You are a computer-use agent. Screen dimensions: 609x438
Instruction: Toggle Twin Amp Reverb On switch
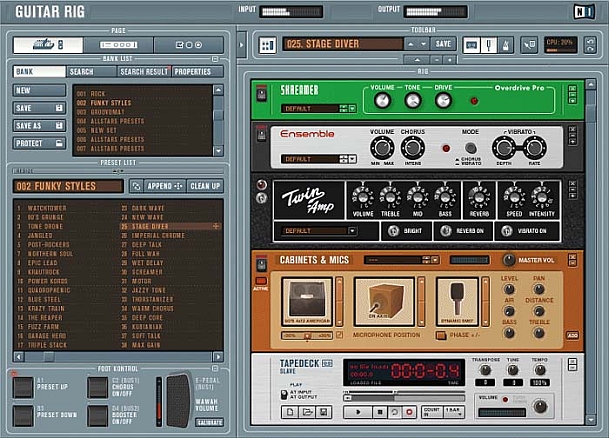(446, 231)
